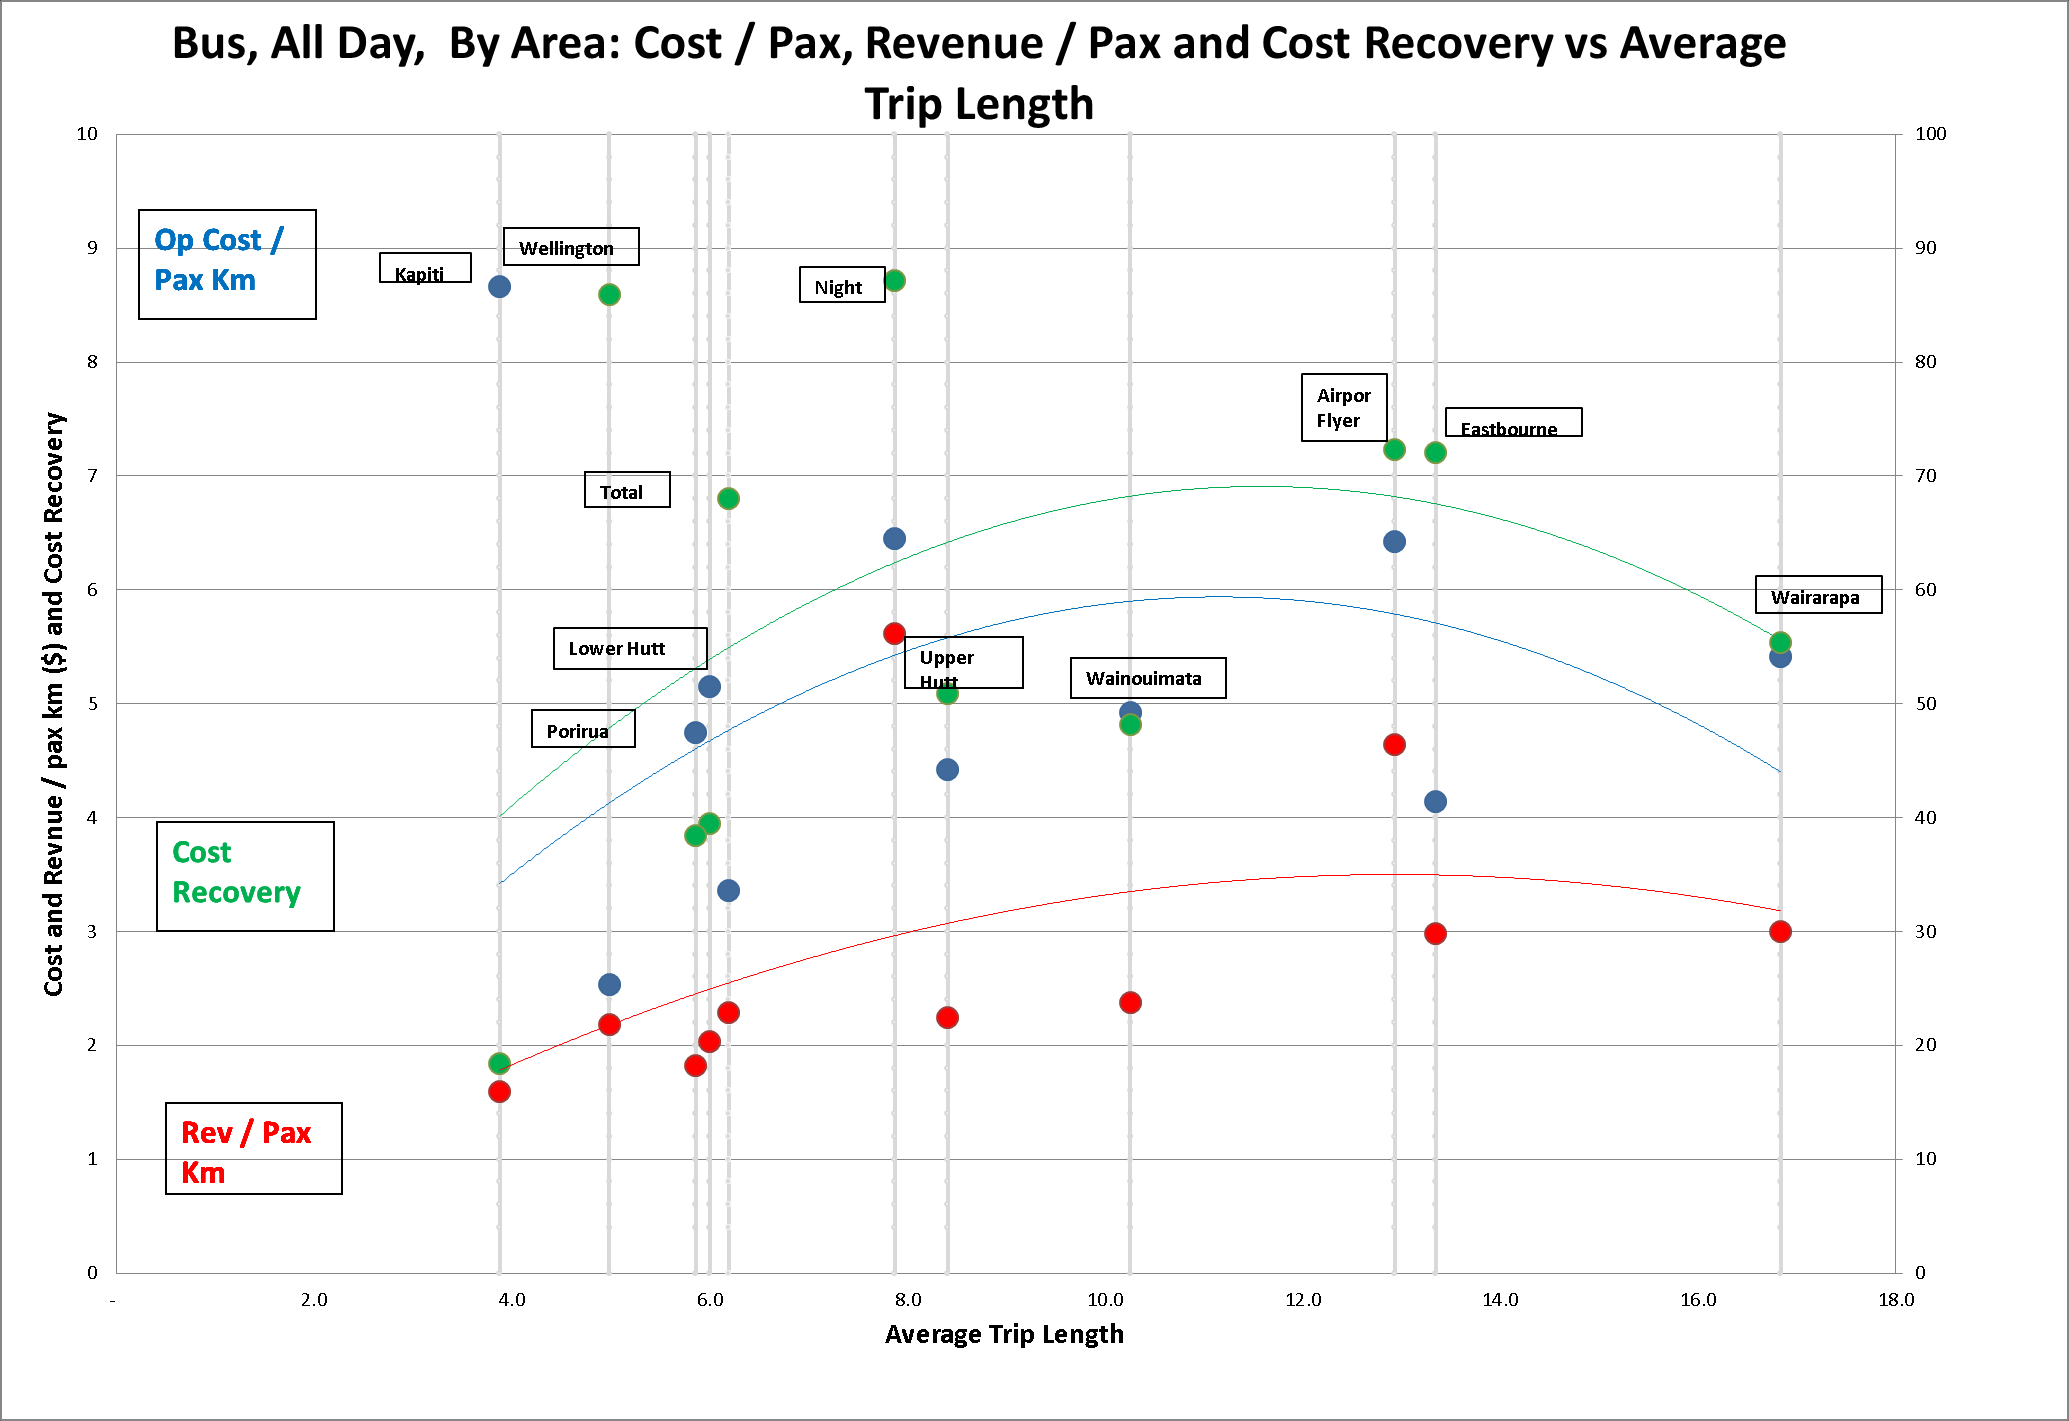2069x1421 pixels.
Task: Select the Wainouimata label box
Action: tap(1147, 678)
